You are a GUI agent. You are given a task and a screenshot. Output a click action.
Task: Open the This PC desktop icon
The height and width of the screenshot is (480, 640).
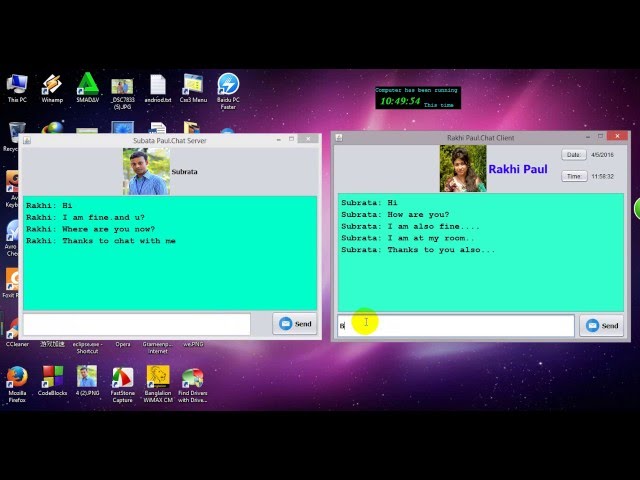coord(17,87)
